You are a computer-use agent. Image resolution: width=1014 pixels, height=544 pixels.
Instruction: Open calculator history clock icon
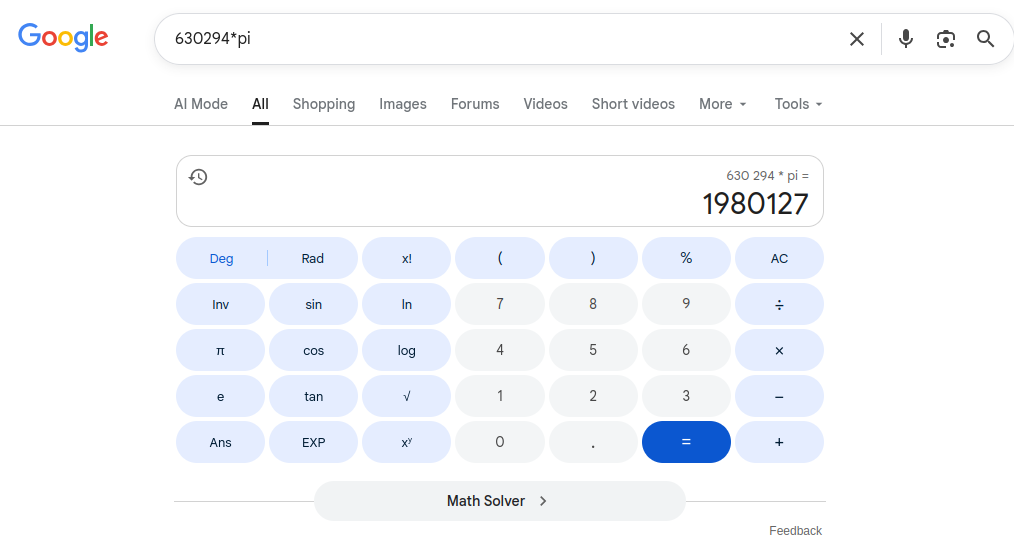coord(198,177)
